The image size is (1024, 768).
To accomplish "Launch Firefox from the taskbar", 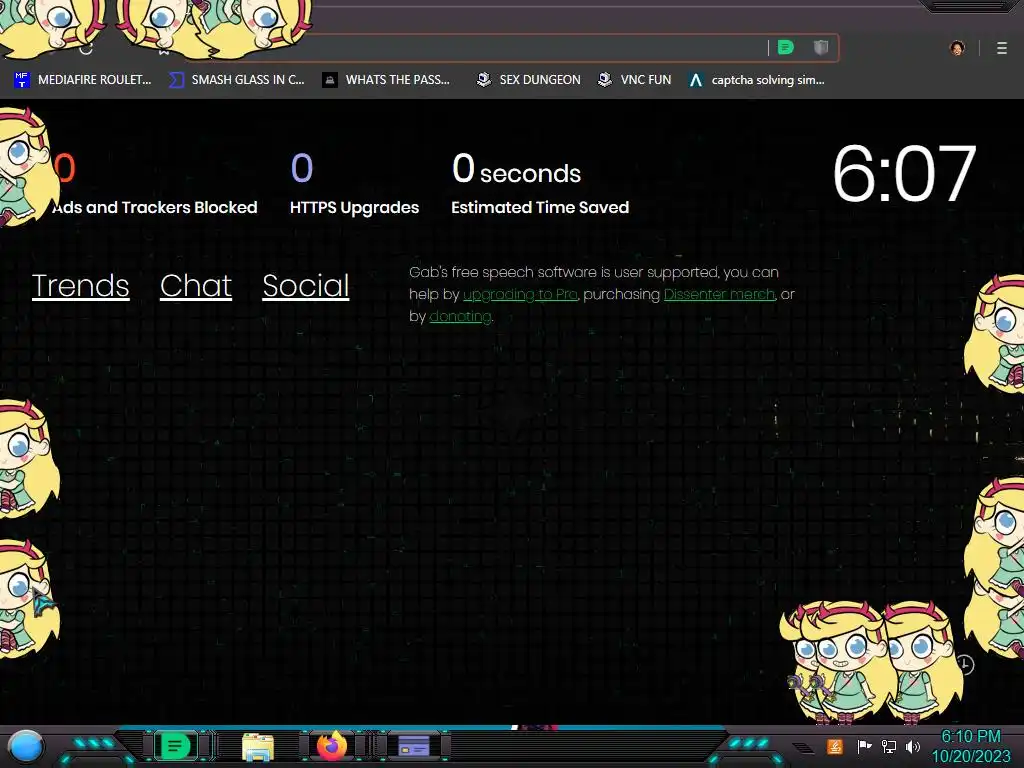I will coord(332,746).
